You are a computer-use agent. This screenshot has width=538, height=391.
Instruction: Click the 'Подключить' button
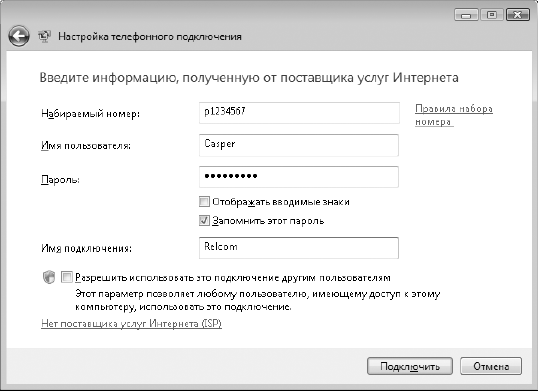tap(410, 366)
